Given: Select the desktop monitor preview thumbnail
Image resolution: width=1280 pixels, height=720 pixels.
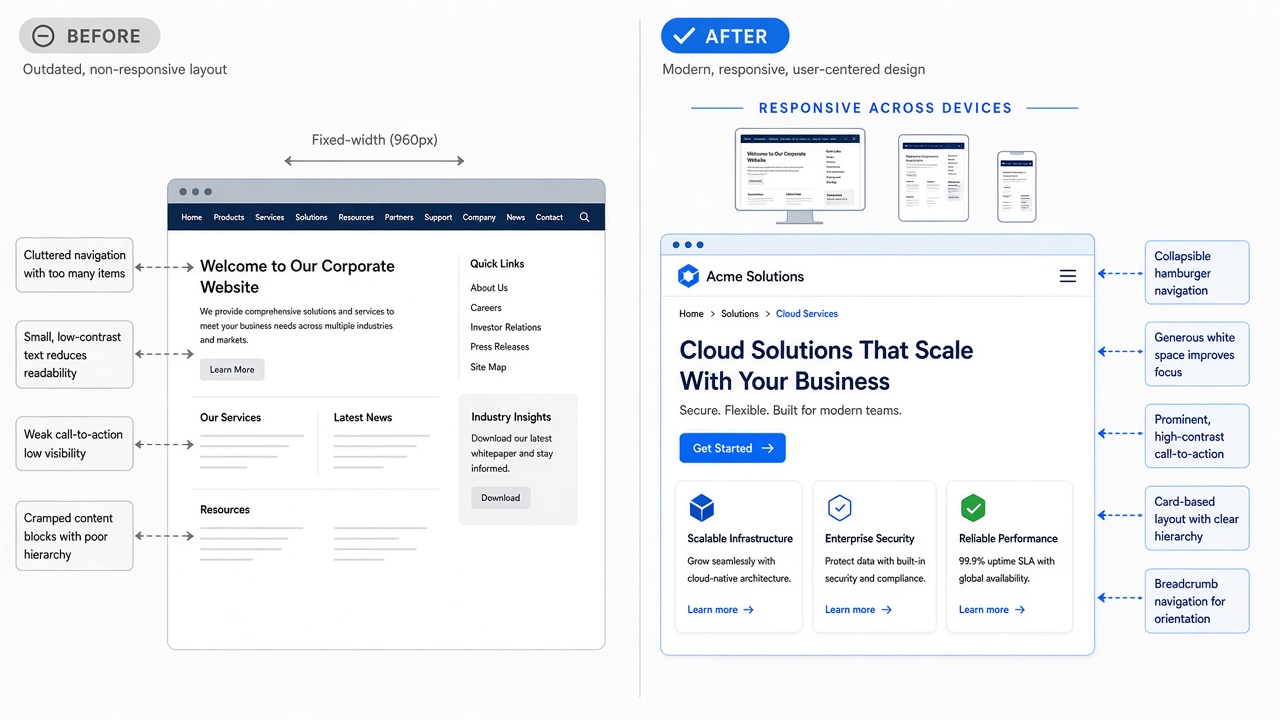Looking at the screenshot, I should click(800, 175).
